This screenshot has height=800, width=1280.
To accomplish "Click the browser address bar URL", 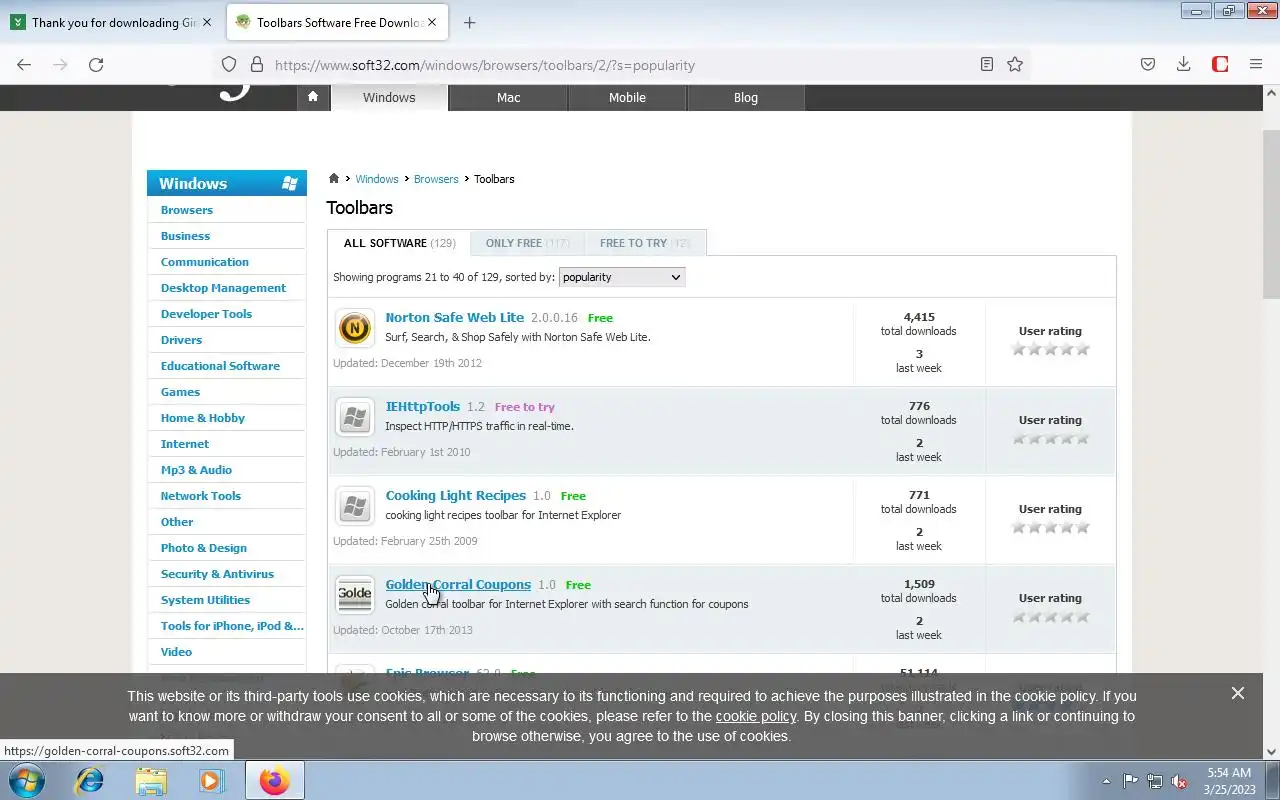I will click(x=485, y=65).
